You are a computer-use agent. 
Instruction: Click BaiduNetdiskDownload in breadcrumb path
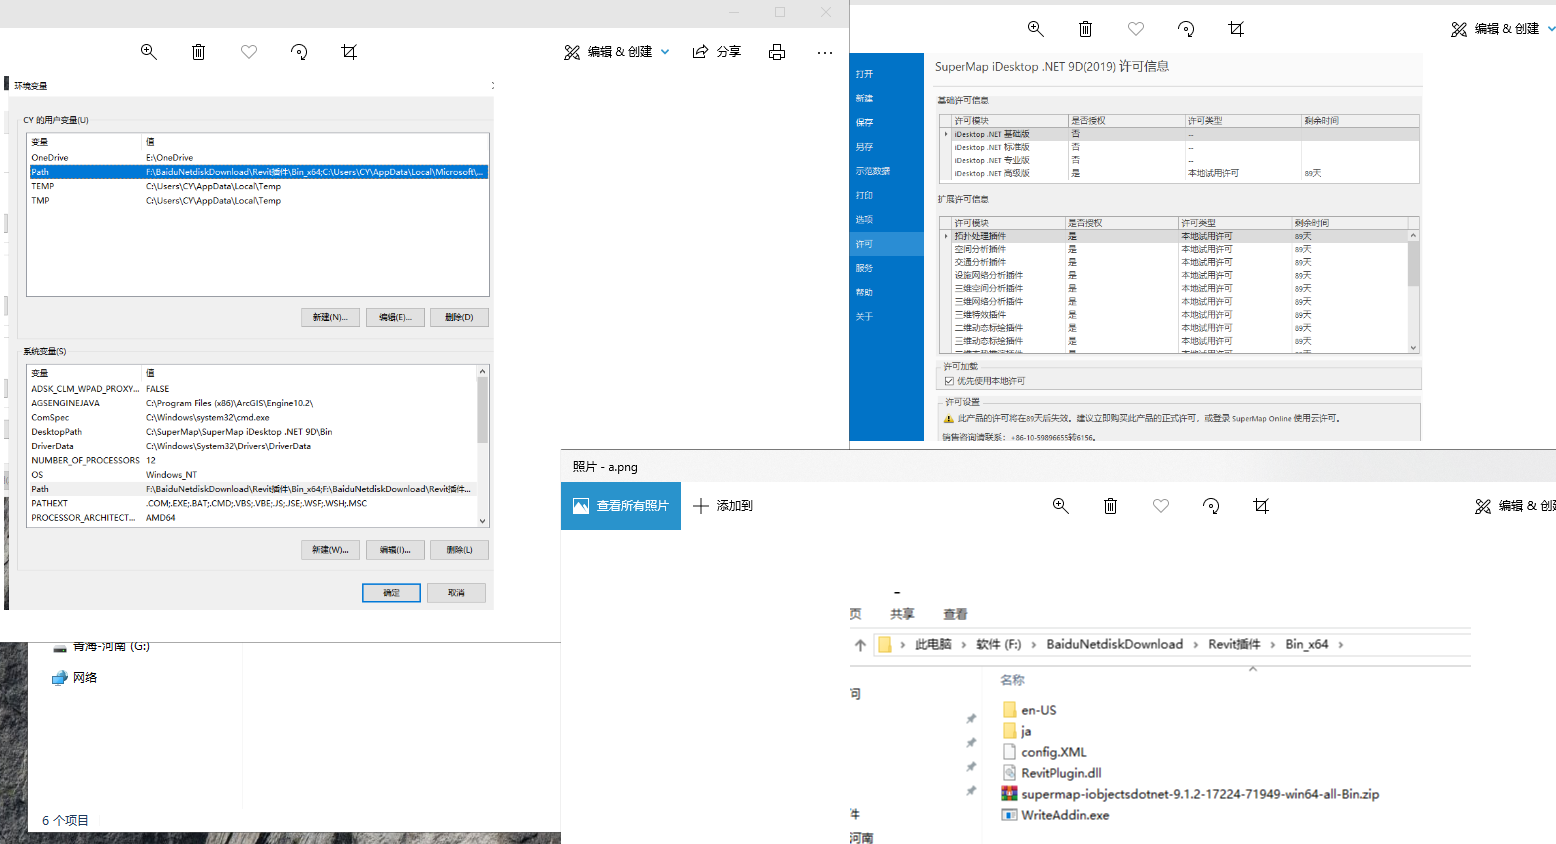1114,644
